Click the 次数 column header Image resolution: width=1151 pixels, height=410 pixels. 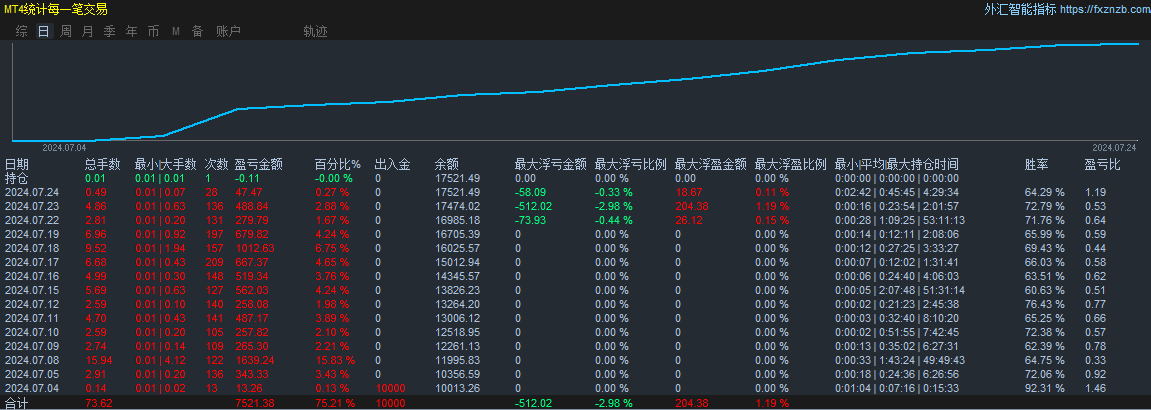tap(217, 164)
